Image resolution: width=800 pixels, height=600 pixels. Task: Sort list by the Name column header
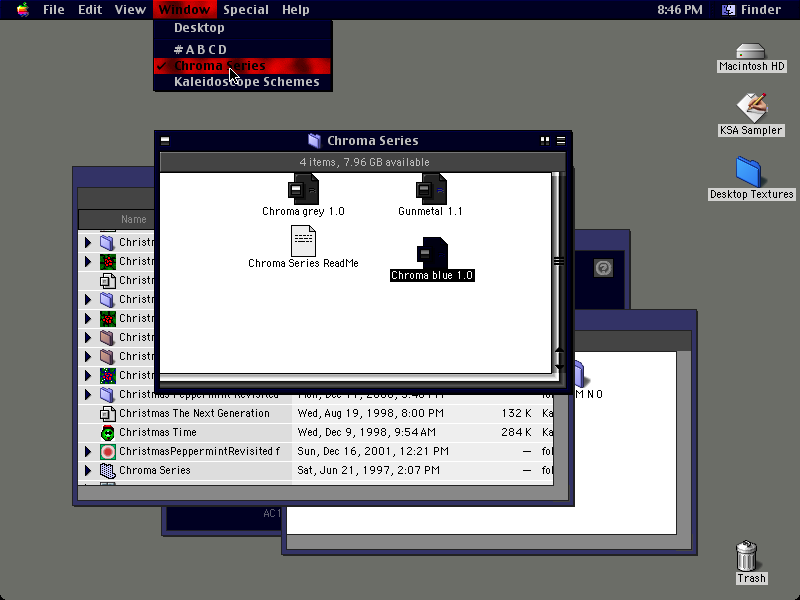(134, 219)
